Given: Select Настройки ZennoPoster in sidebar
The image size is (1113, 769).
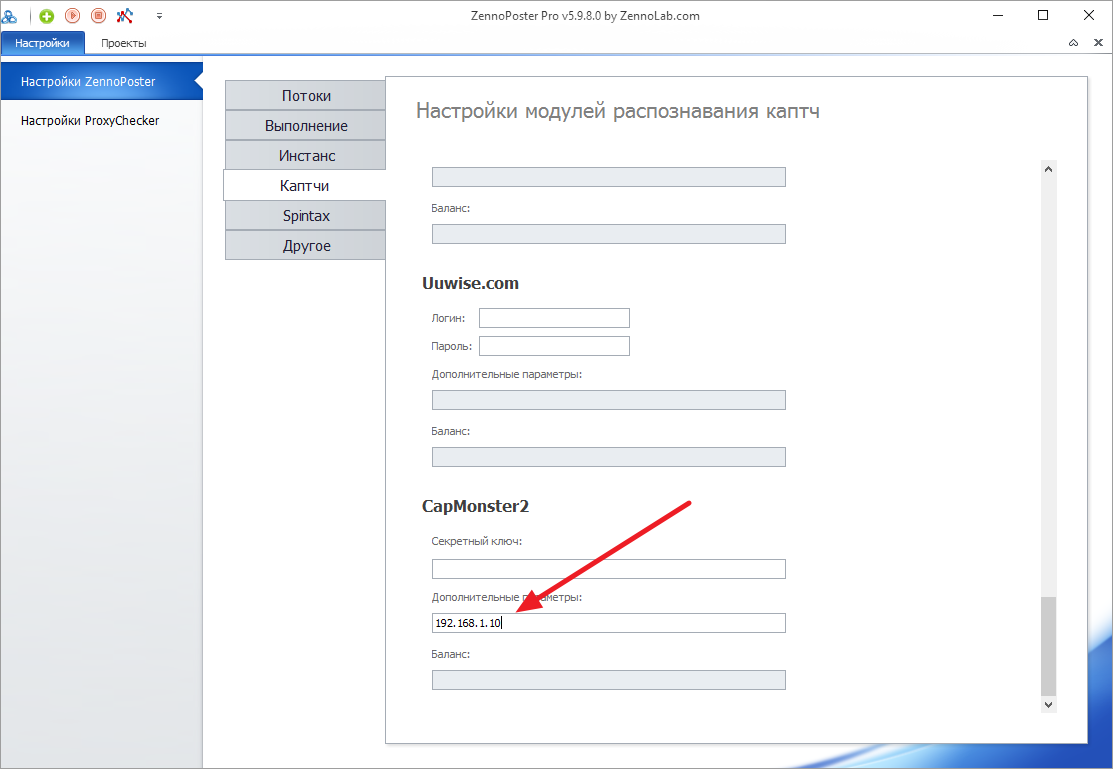Looking at the screenshot, I should coord(101,82).
